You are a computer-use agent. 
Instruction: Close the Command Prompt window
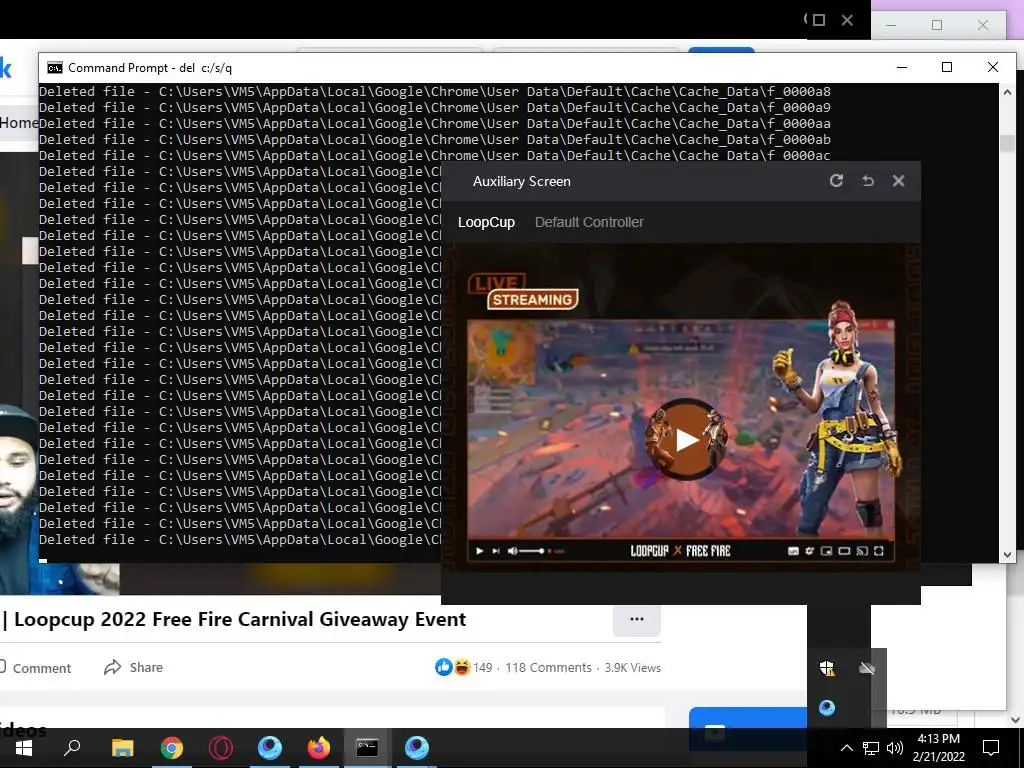point(993,67)
